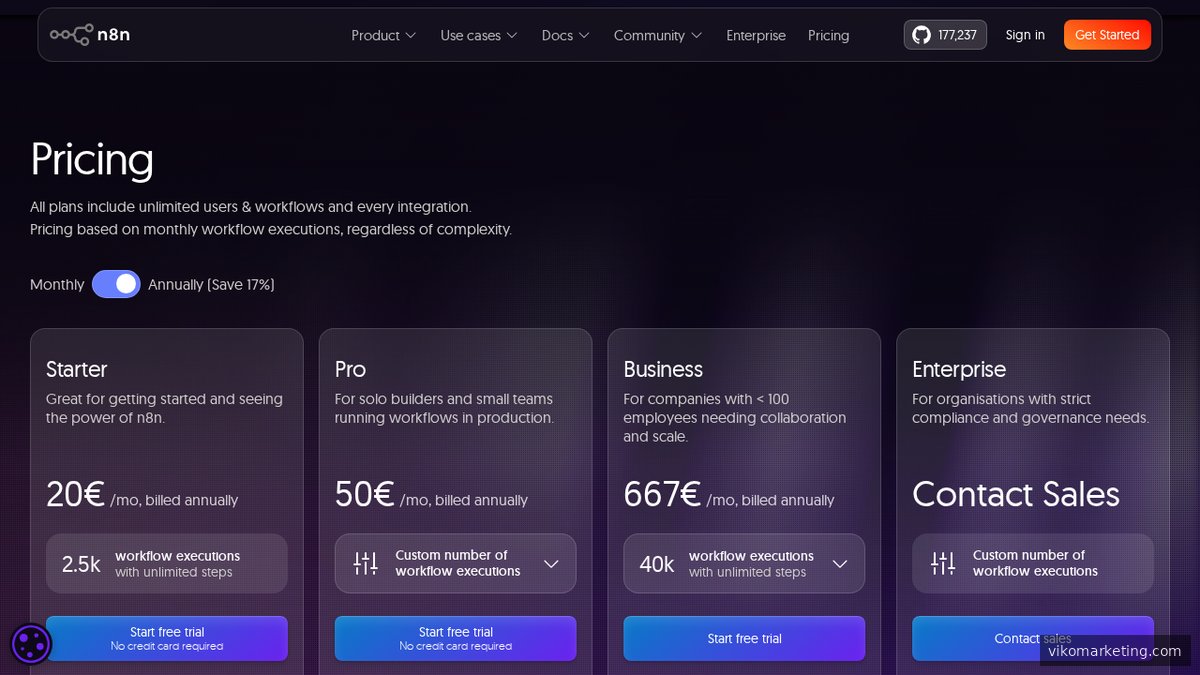This screenshot has width=1200, height=675.
Task: Click Contact sales on the Enterprise card
Action: (1033, 638)
